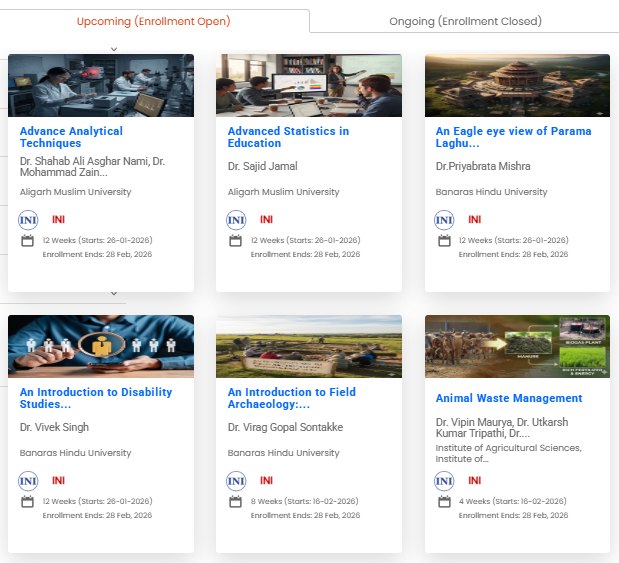Image resolution: width=619 pixels, height=563 pixels.
Task: Open Advance Analytical Techniques course link
Action: tap(71, 137)
